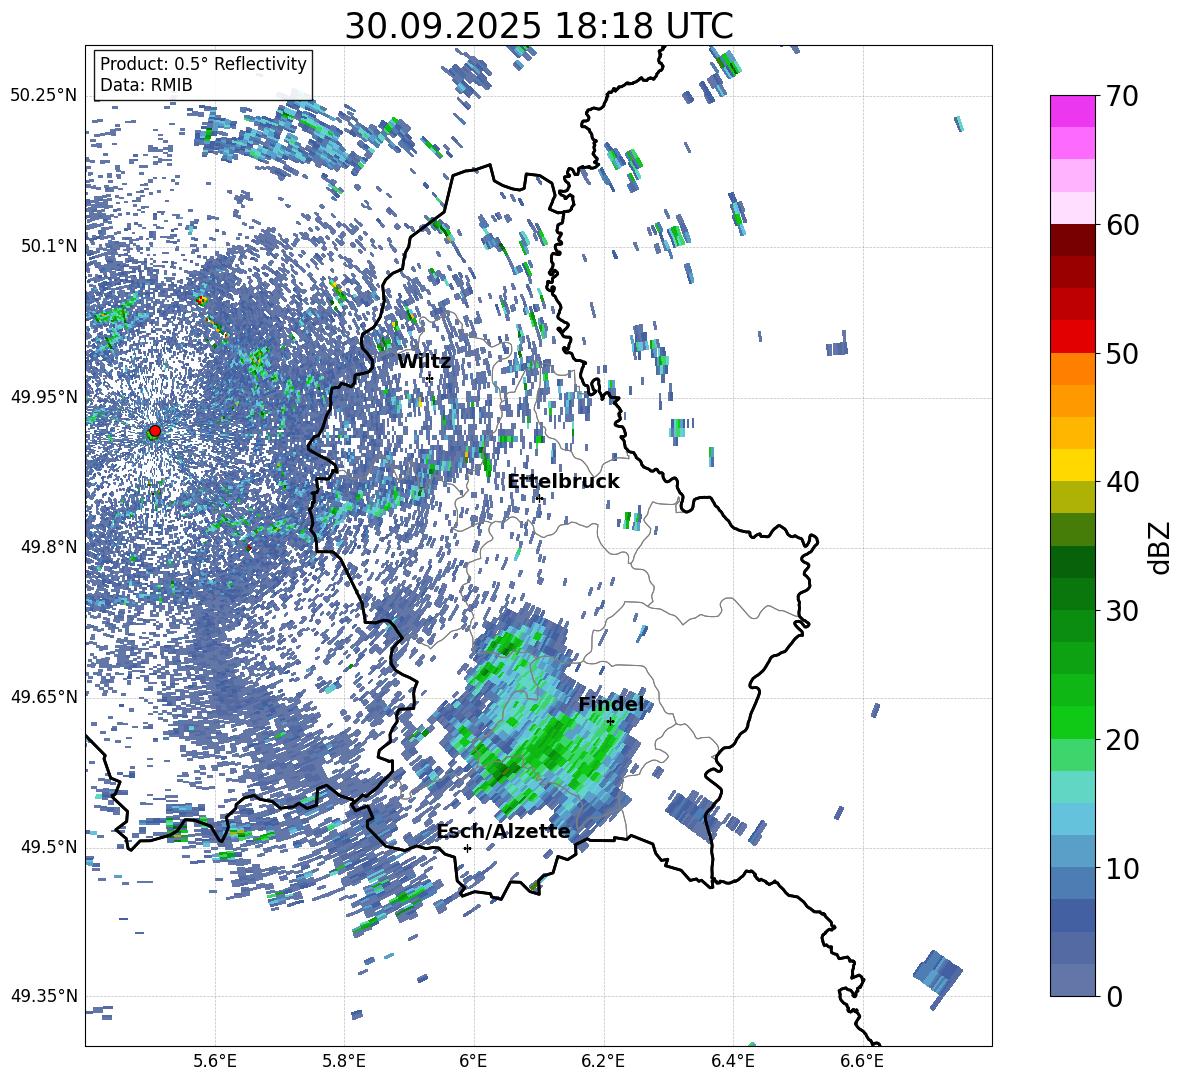Viewport: 1184px width, 1081px height.
Task: Click the 6.6°E longitude label
Action: pyautogui.click(x=862, y=1062)
